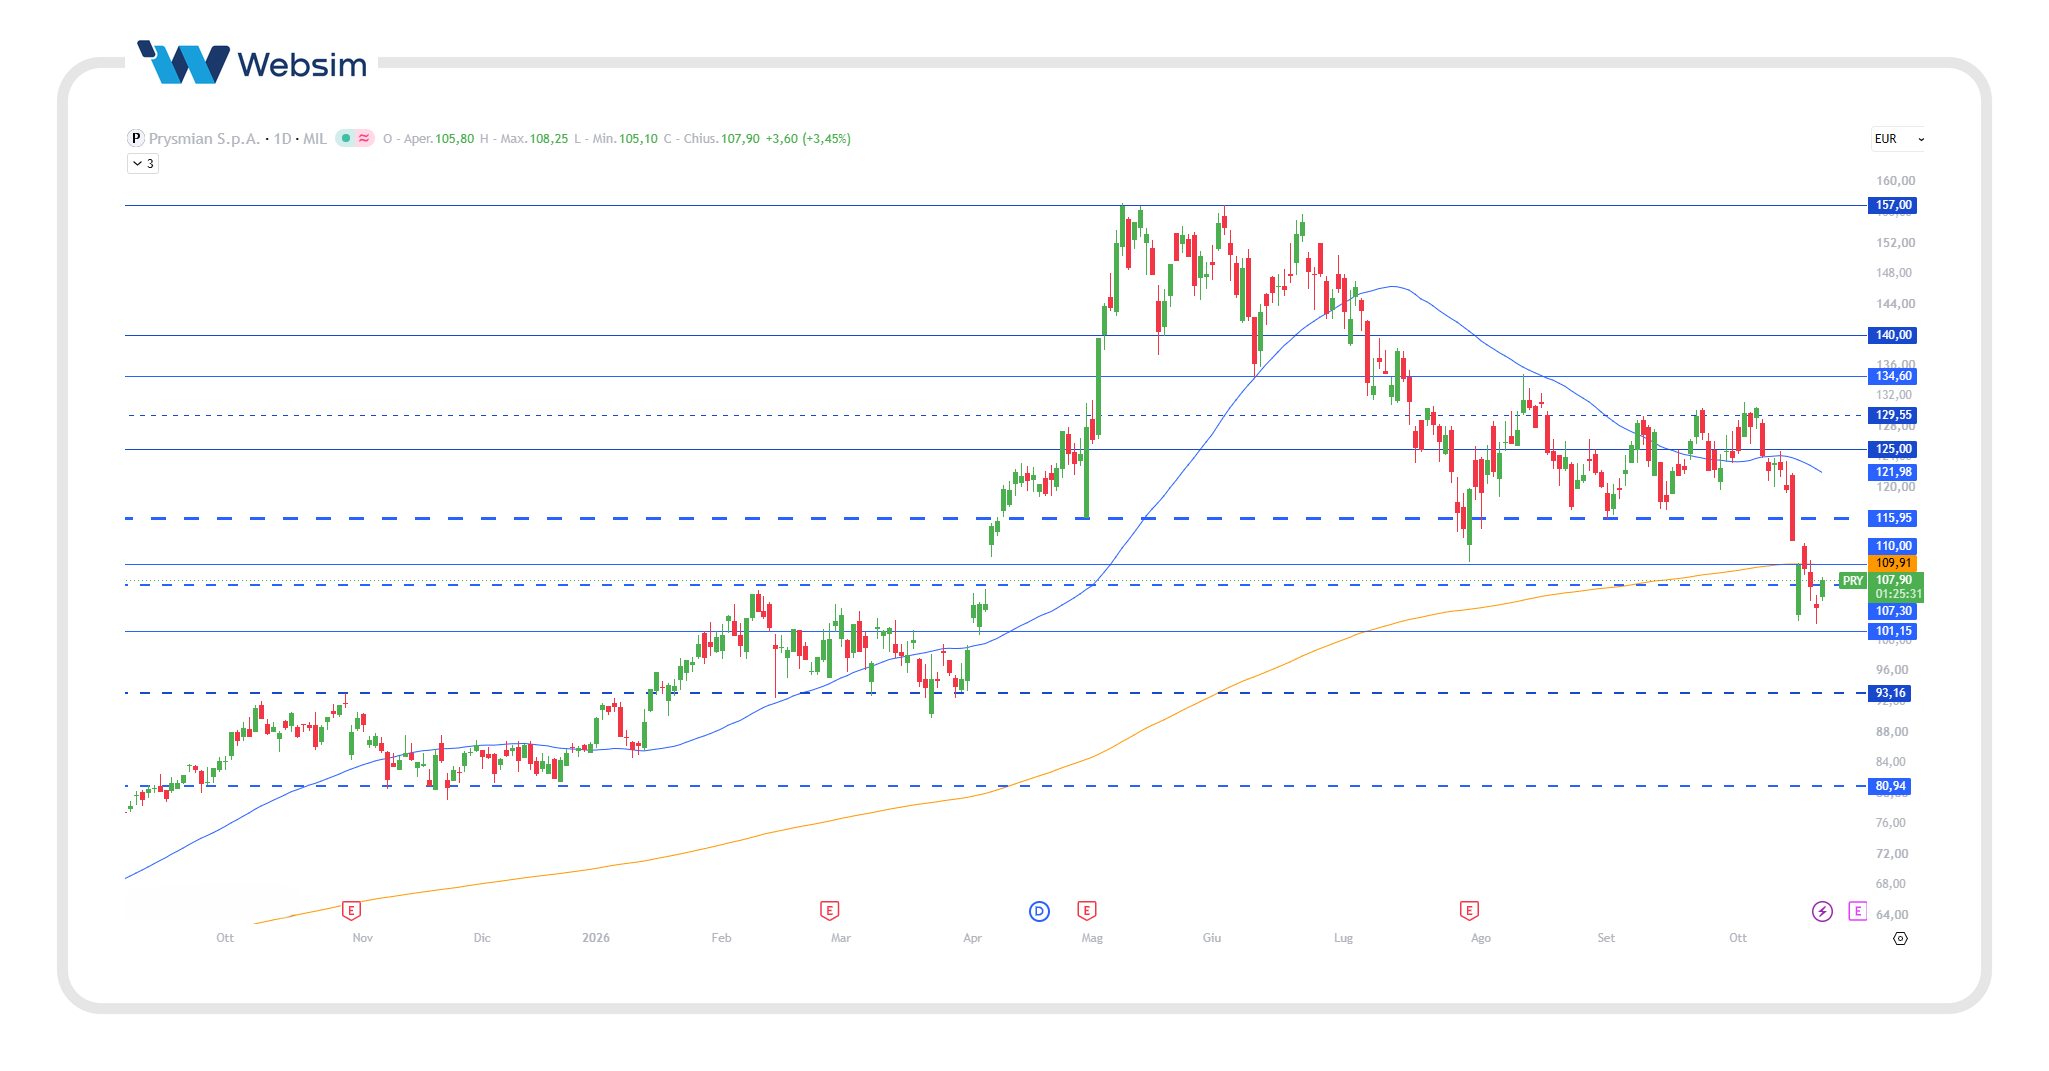Click the +3,60 (+3,45%) change value
Image resolution: width=2049 pixels, height=1071 pixels.
pyautogui.click(x=808, y=139)
